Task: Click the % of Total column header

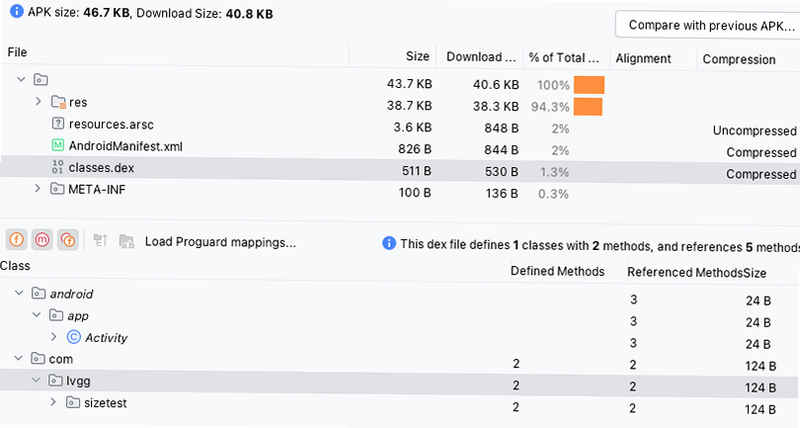Action: (564, 57)
